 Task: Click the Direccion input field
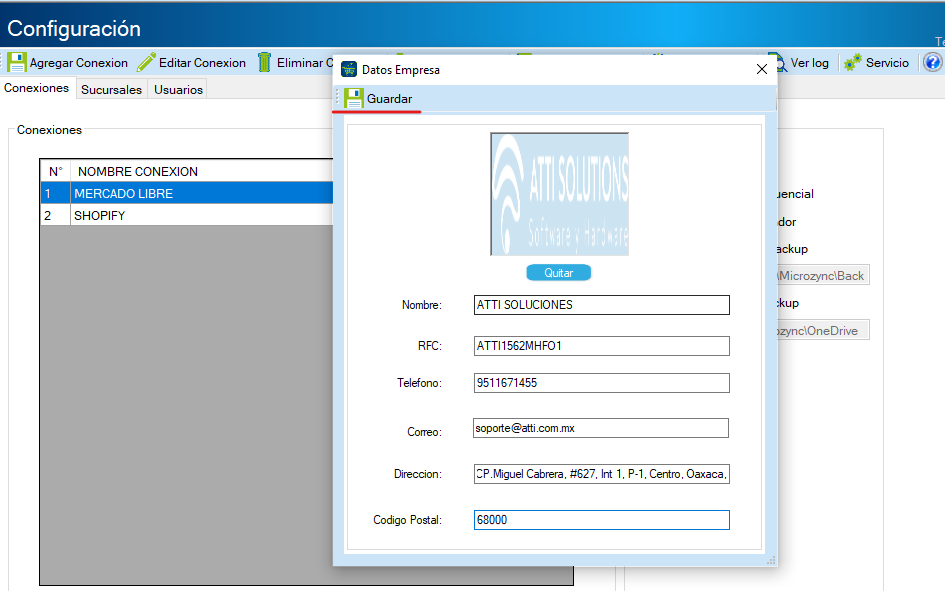(x=601, y=474)
